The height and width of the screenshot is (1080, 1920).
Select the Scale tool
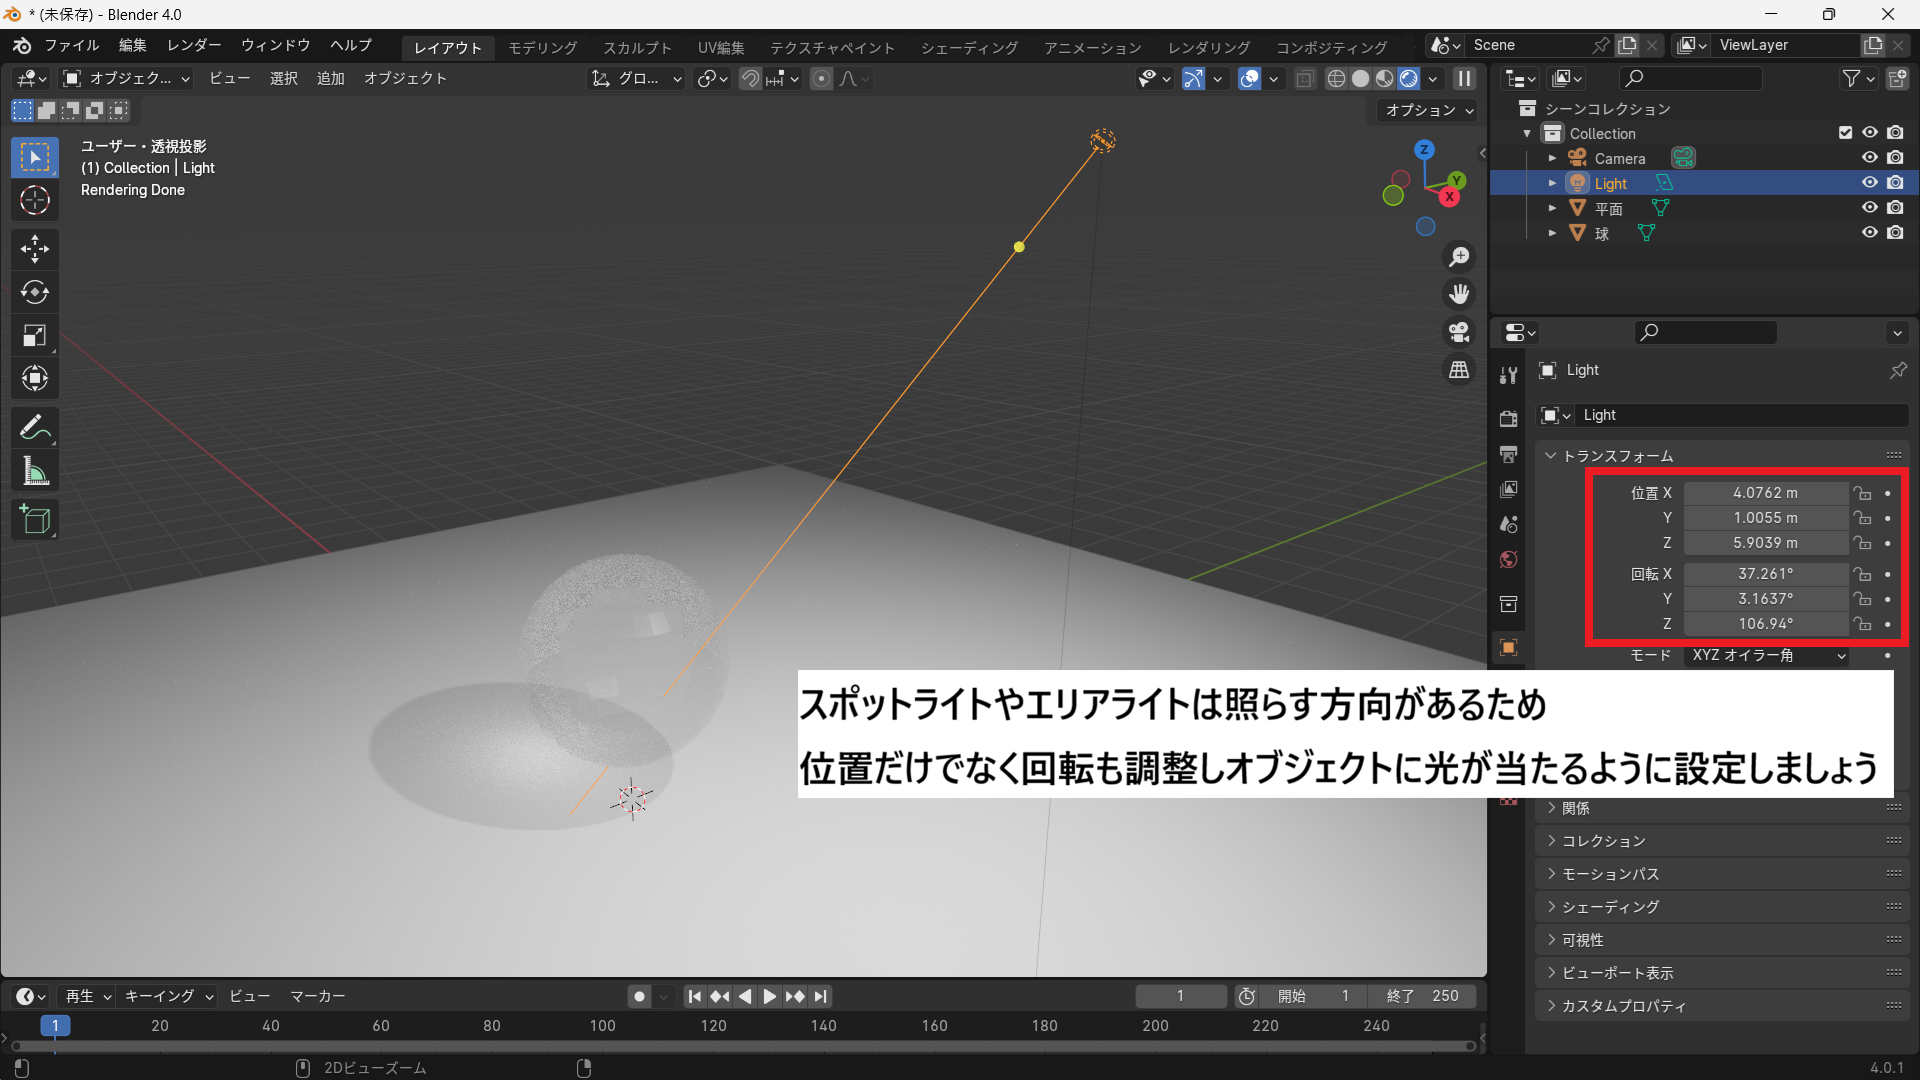pyautogui.click(x=35, y=335)
